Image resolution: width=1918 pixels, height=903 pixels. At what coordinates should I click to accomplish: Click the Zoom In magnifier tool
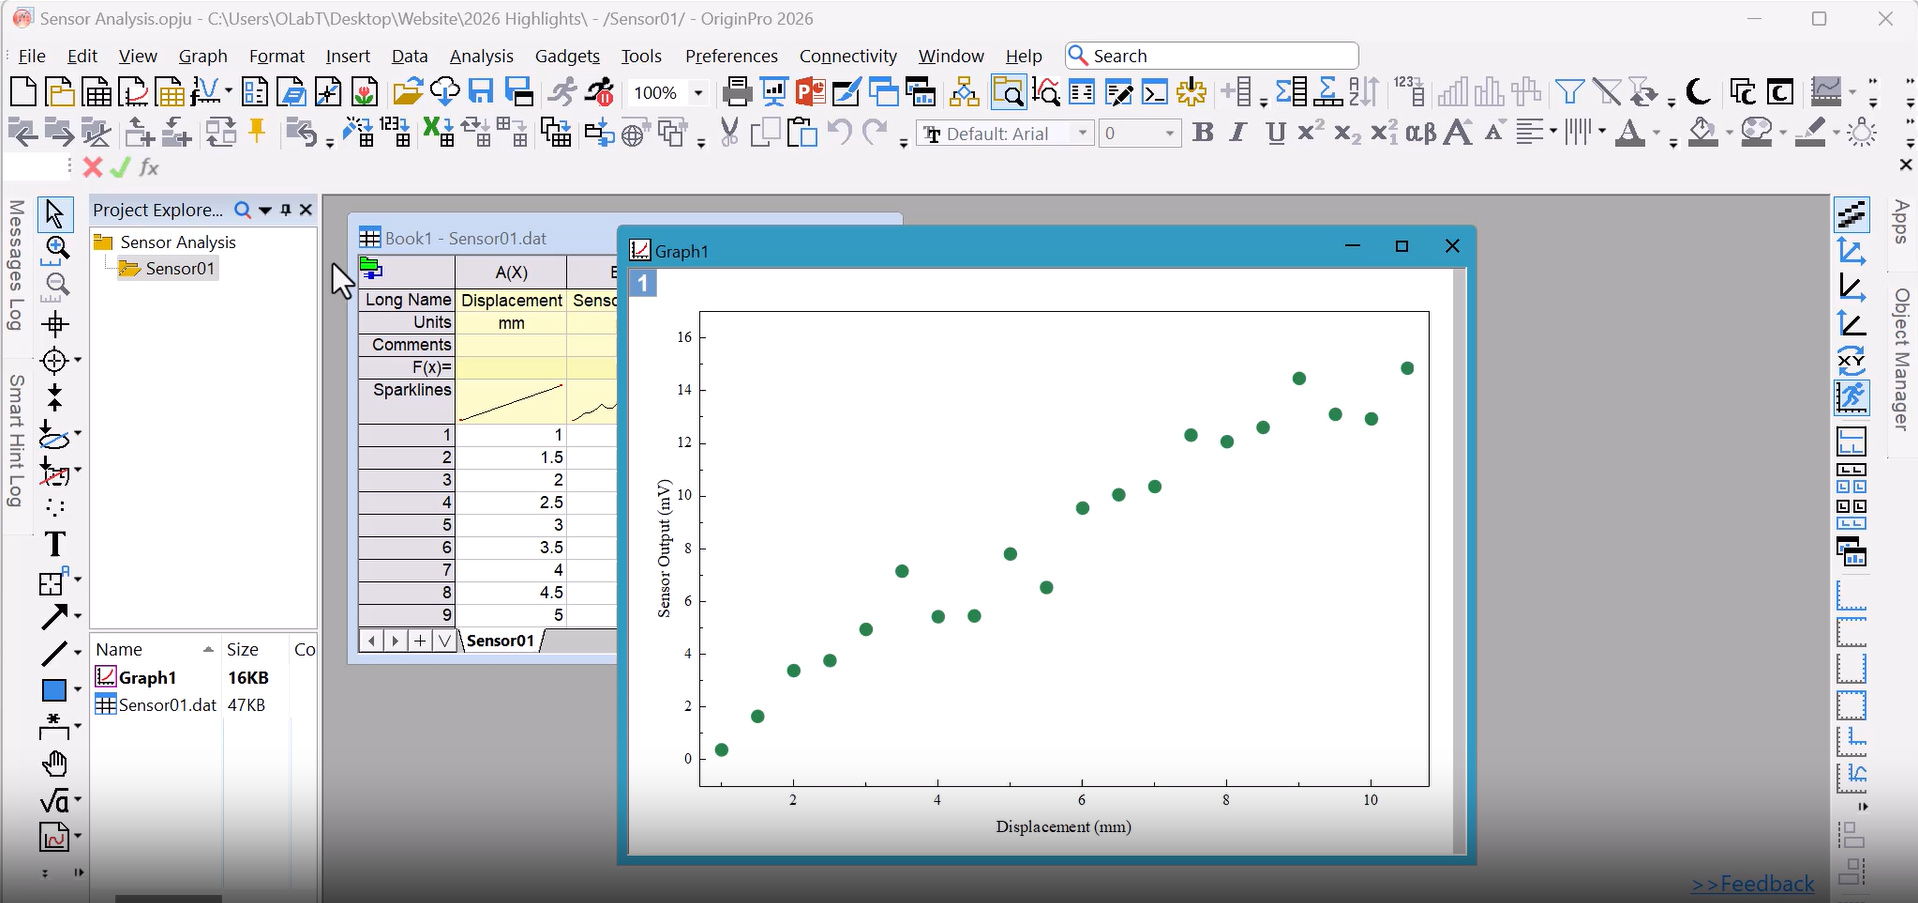point(57,248)
